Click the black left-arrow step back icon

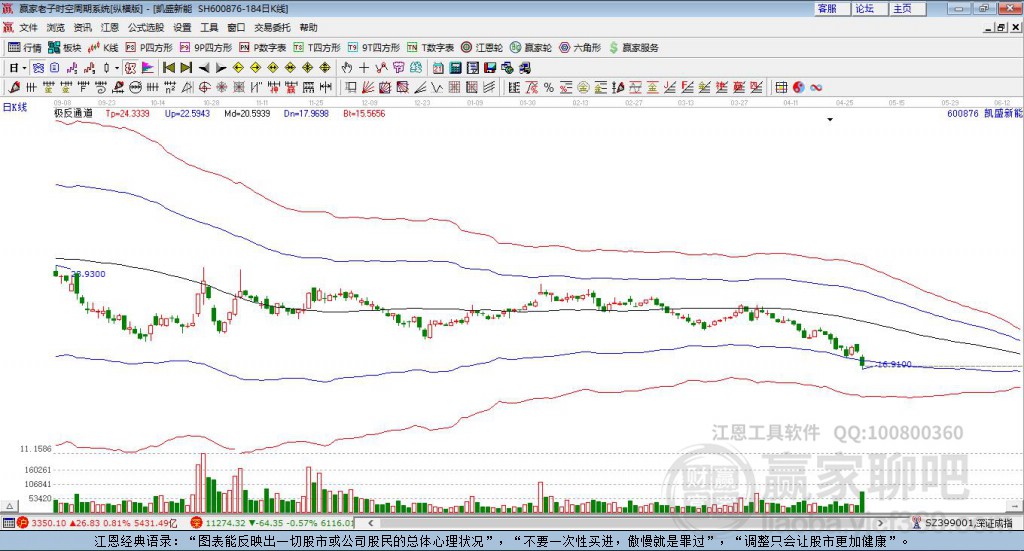tap(204, 68)
